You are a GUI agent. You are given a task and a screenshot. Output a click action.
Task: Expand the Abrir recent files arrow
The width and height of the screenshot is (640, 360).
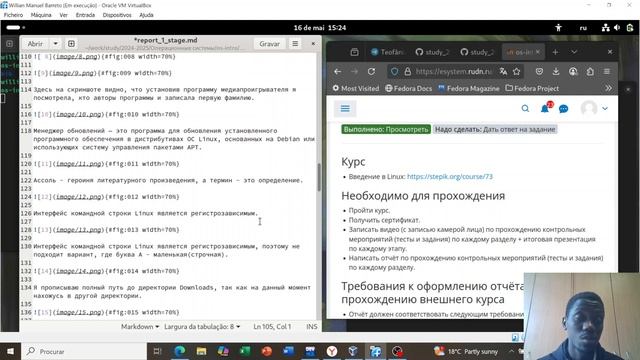[x=55, y=44]
